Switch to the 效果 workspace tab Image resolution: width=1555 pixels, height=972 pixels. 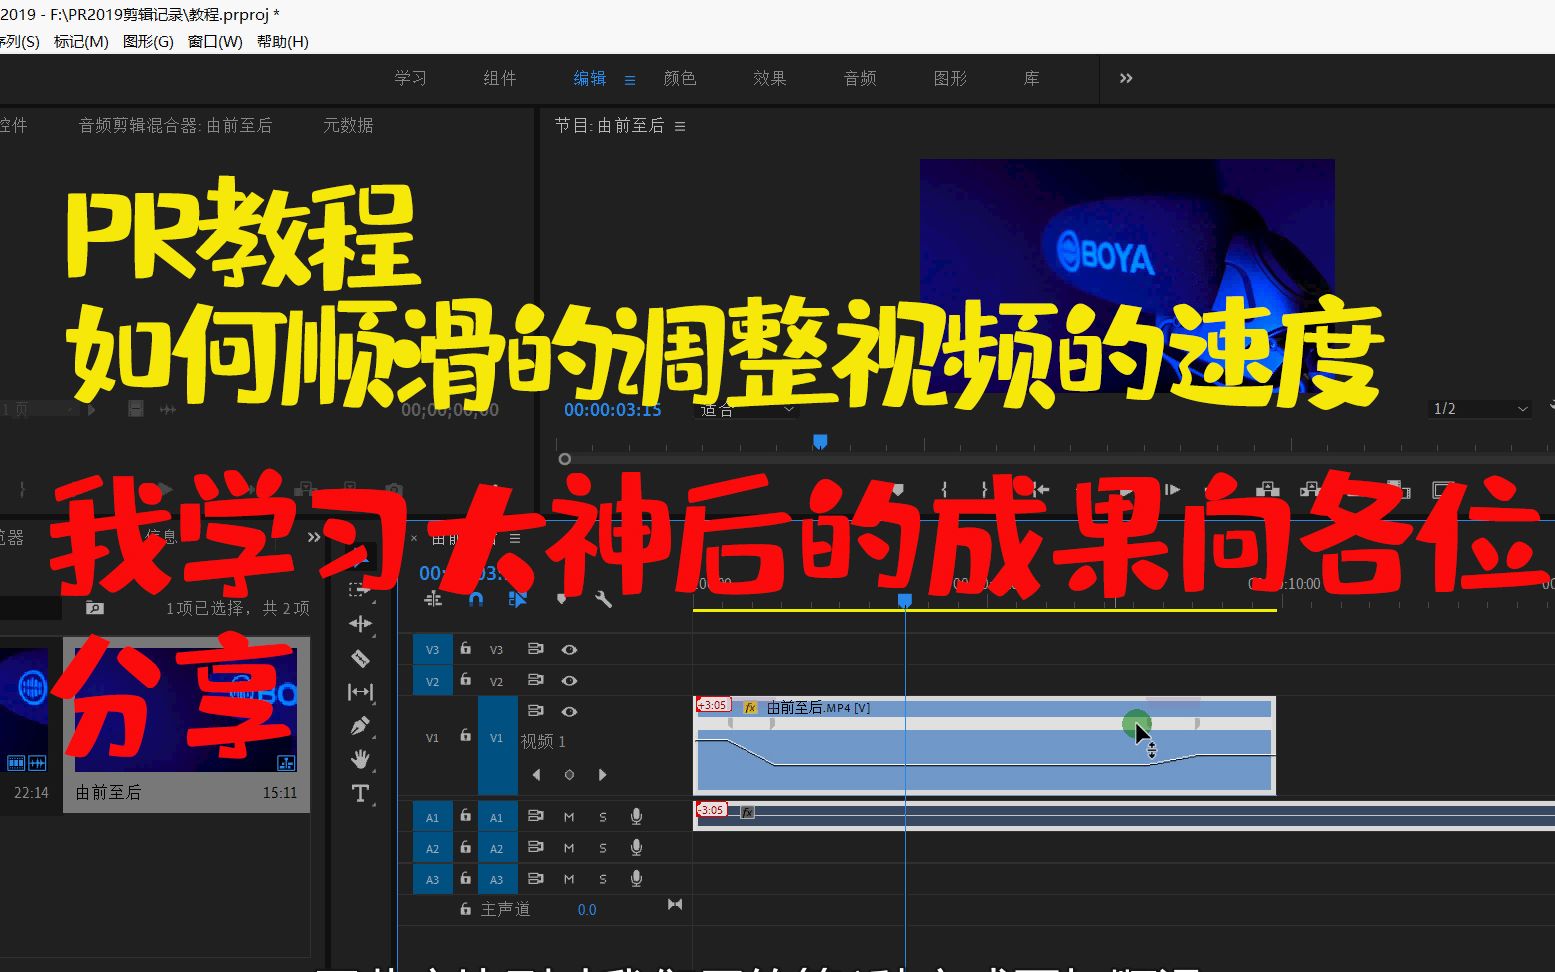(x=769, y=79)
